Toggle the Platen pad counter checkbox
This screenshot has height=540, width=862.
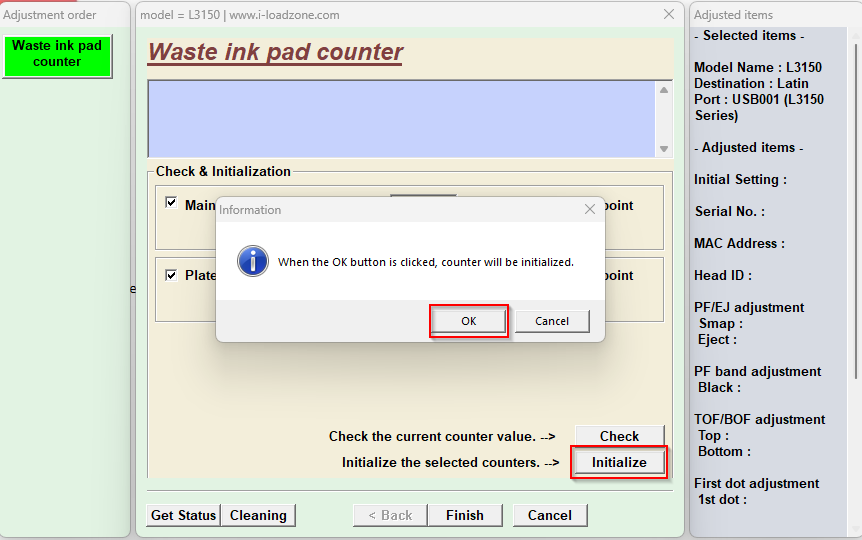click(x=171, y=275)
